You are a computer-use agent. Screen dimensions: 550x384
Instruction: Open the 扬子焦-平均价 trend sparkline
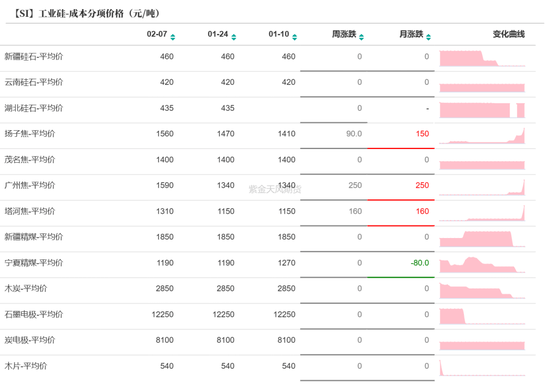482,136
